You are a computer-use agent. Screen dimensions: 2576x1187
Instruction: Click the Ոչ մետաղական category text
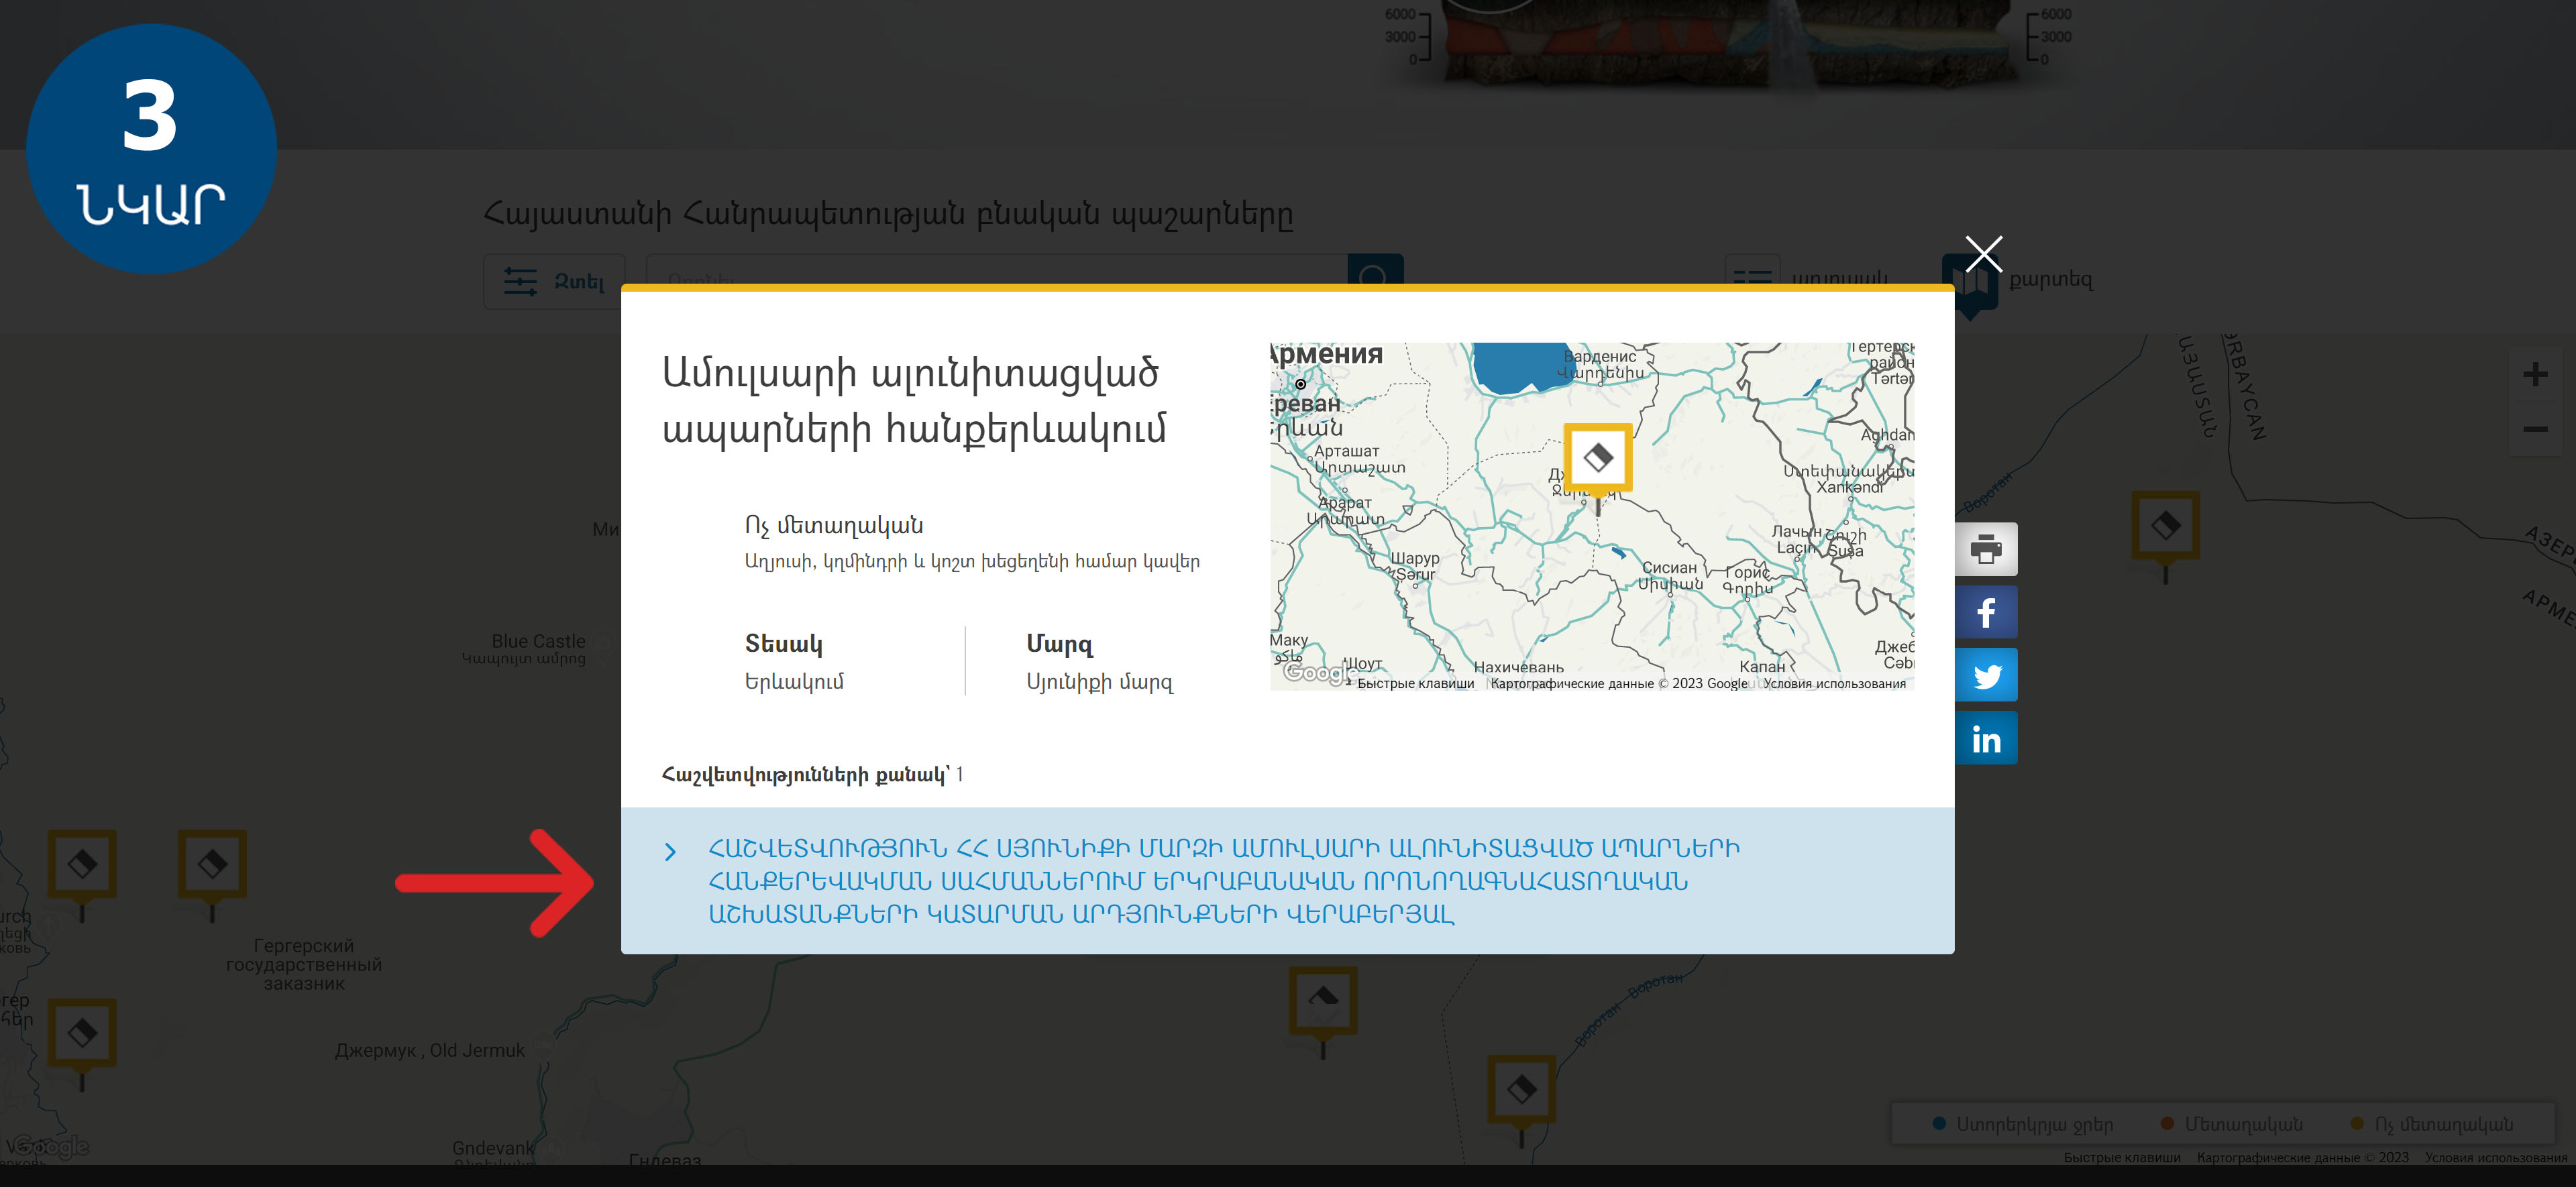[834, 525]
